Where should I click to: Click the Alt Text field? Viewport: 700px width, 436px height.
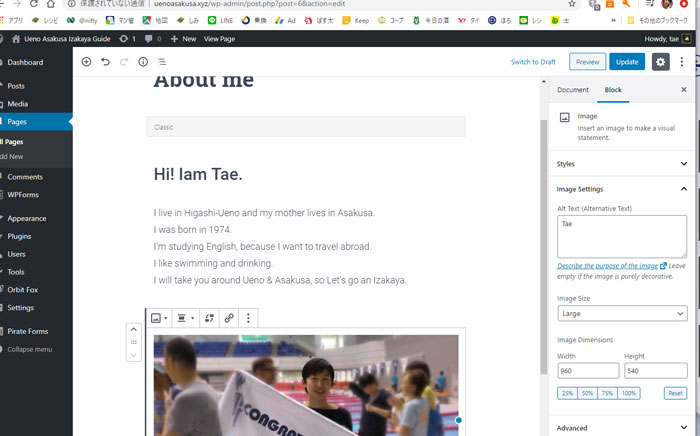pos(622,237)
